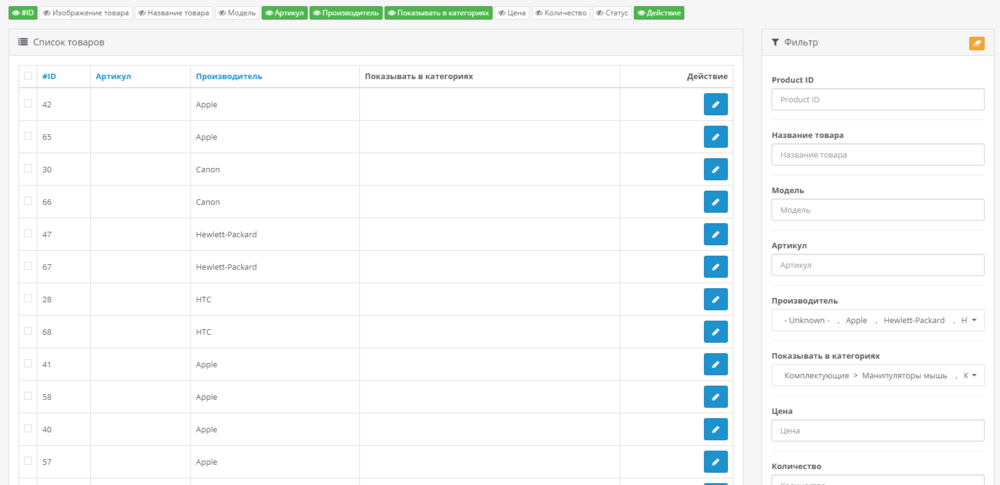Sort by the Производитель column header

(229, 77)
